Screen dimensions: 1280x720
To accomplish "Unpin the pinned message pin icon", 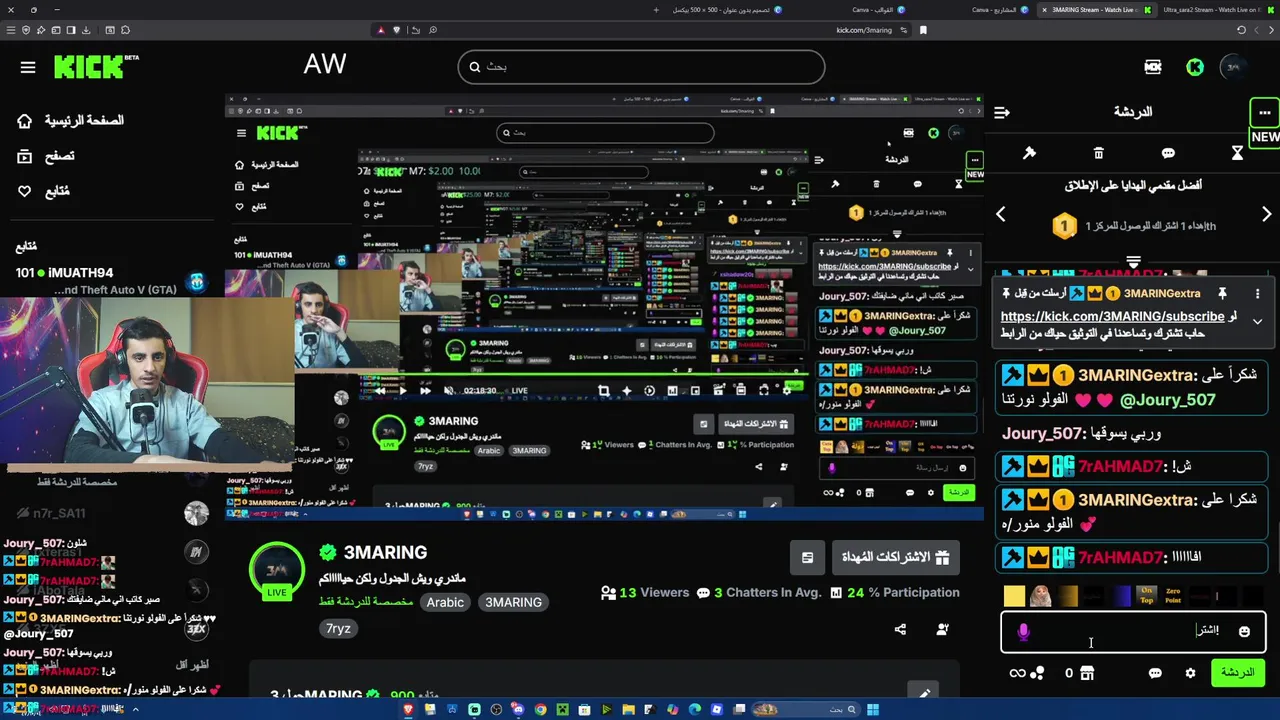I will 1221,293.
